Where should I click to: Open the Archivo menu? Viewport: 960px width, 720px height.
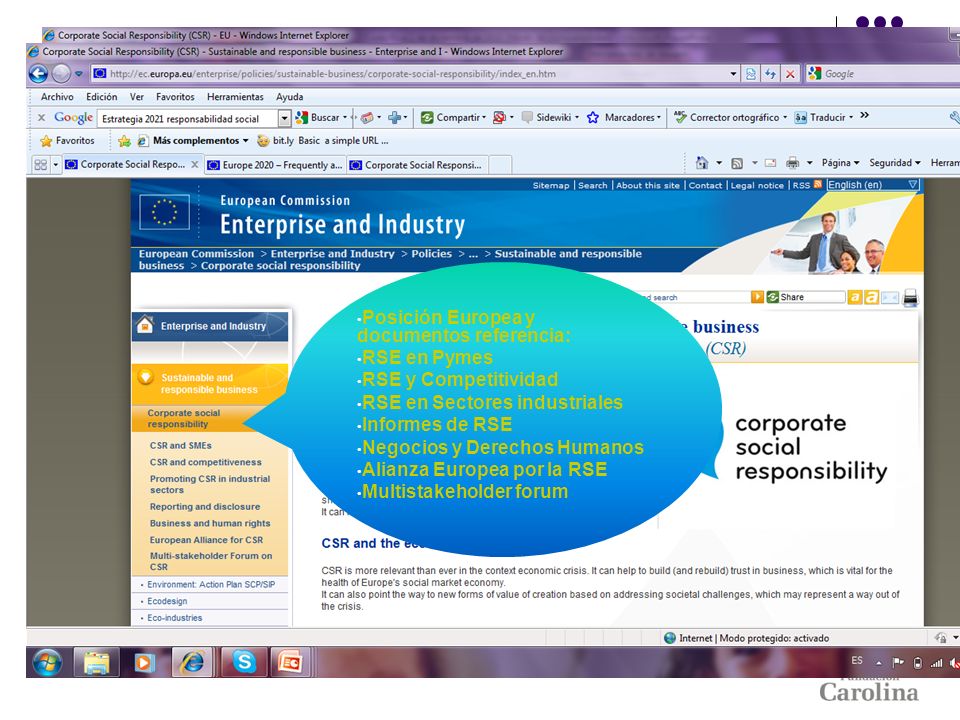(x=57, y=97)
